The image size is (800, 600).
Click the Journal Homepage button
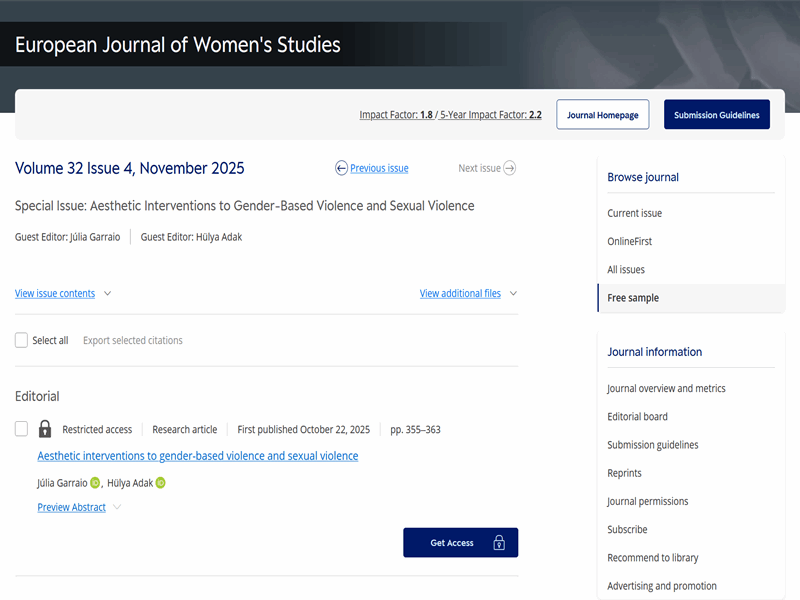(602, 115)
